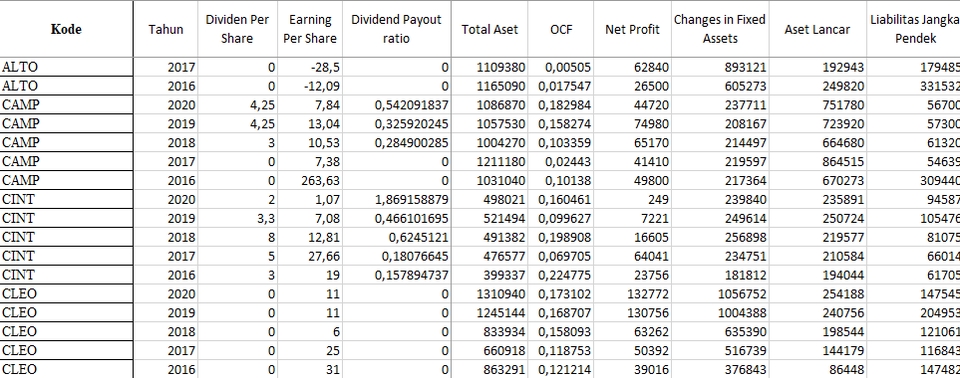Screen dimensions: 960x378
Task: Click payout ratio 0,284900285
Action: pos(396,143)
